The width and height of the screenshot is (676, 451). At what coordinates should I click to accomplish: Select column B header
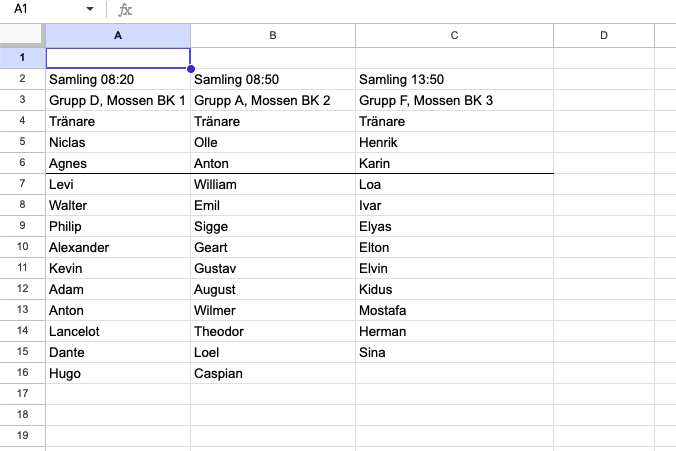272,35
